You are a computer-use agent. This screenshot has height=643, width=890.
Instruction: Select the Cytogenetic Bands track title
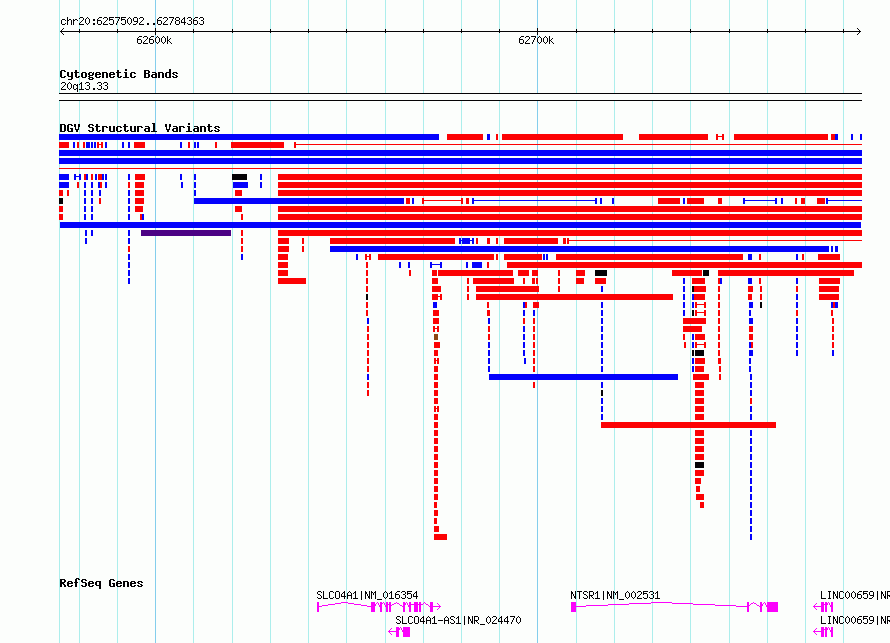(119, 74)
